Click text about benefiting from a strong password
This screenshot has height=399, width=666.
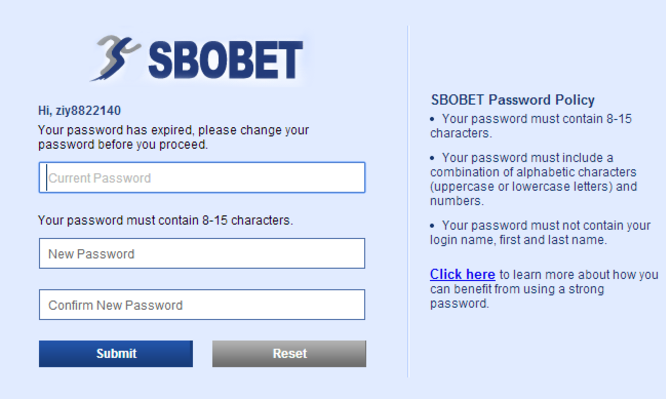point(544,289)
